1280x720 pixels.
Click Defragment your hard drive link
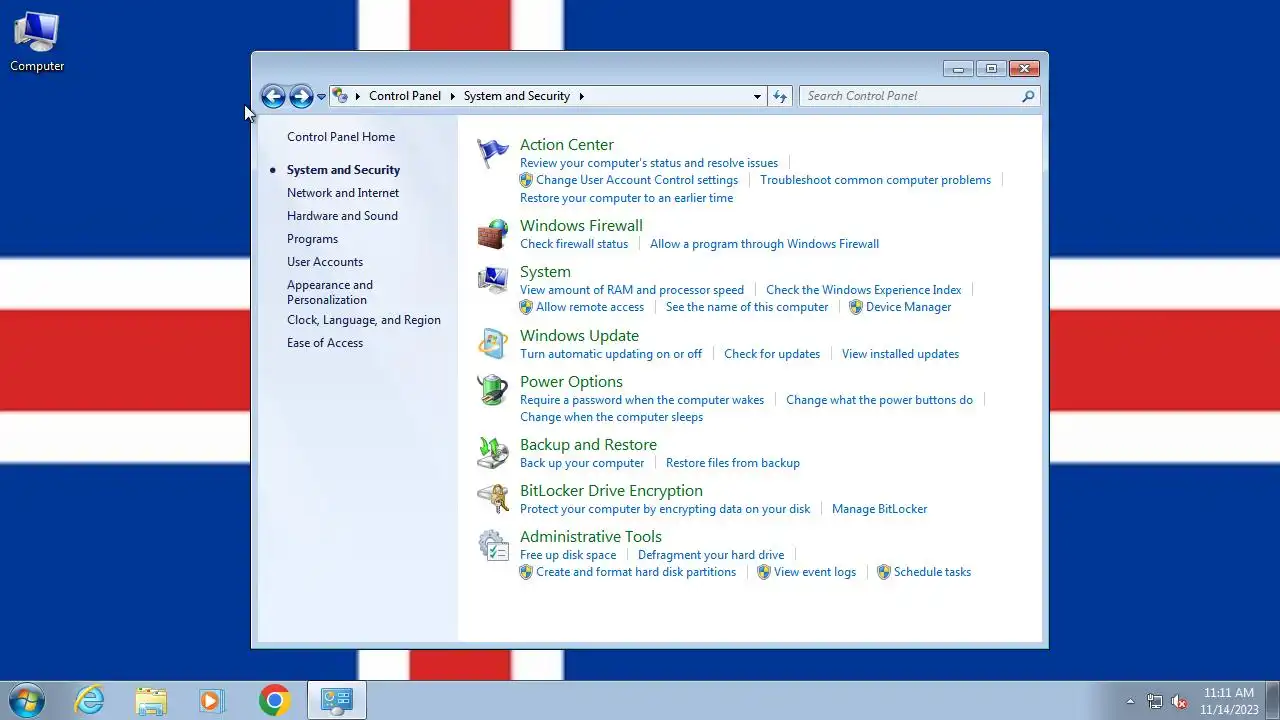[711, 555]
